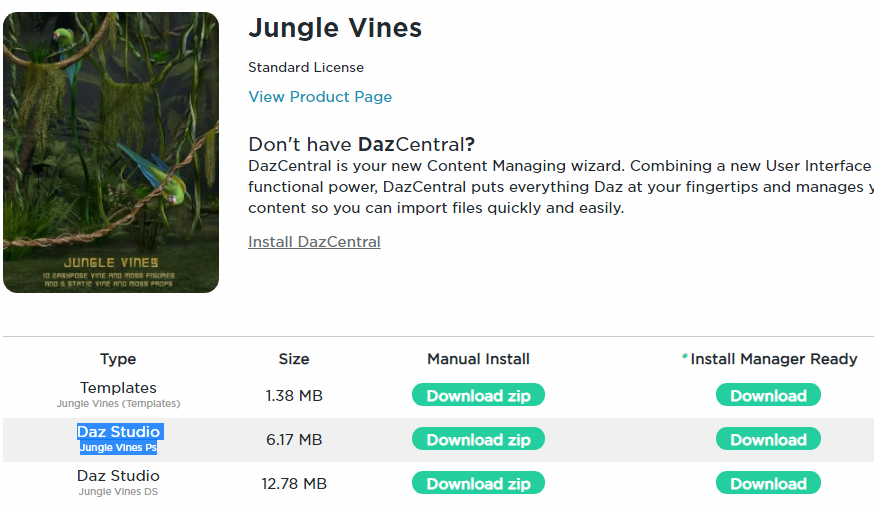874x512 pixels.
Task: Open the Jungle Vines product thumbnail
Action: tap(111, 152)
